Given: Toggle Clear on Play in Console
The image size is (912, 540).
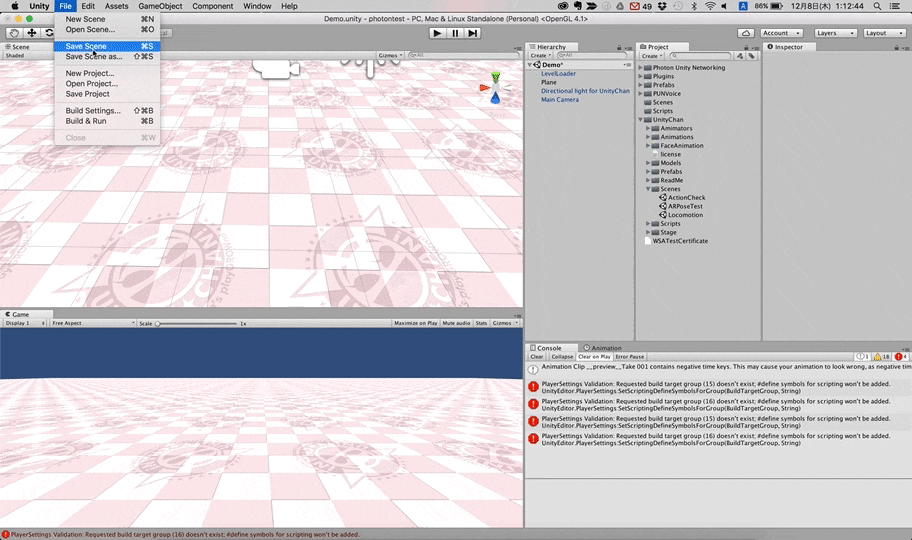Looking at the screenshot, I should [594, 357].
